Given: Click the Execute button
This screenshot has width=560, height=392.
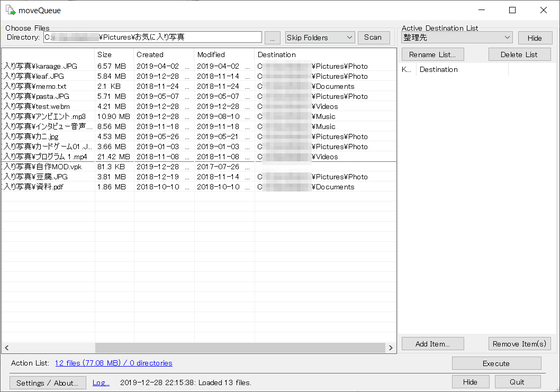Looking at the screenshot, I should [x=496, y=363].
